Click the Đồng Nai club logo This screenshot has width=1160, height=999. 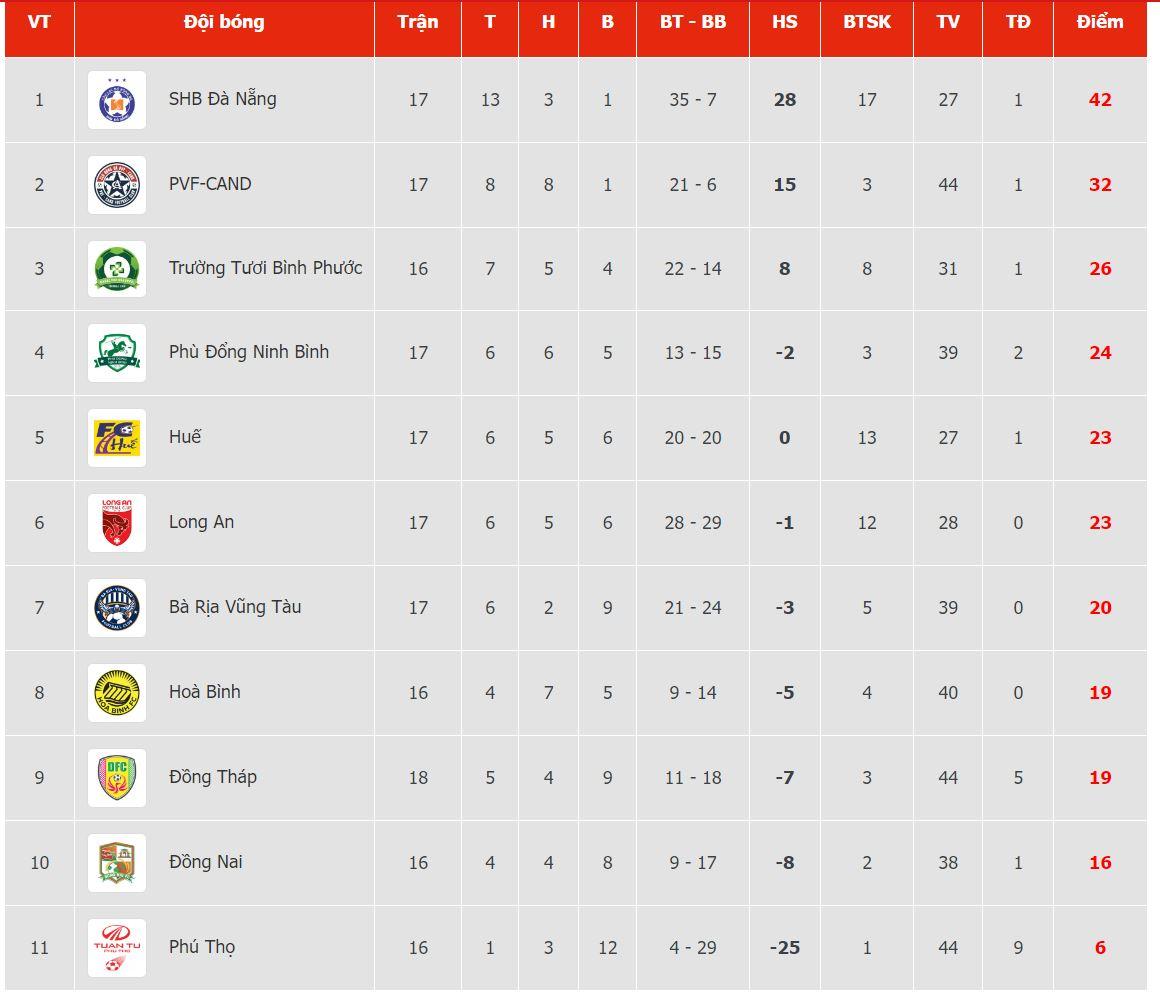click(x=117, y=863)
